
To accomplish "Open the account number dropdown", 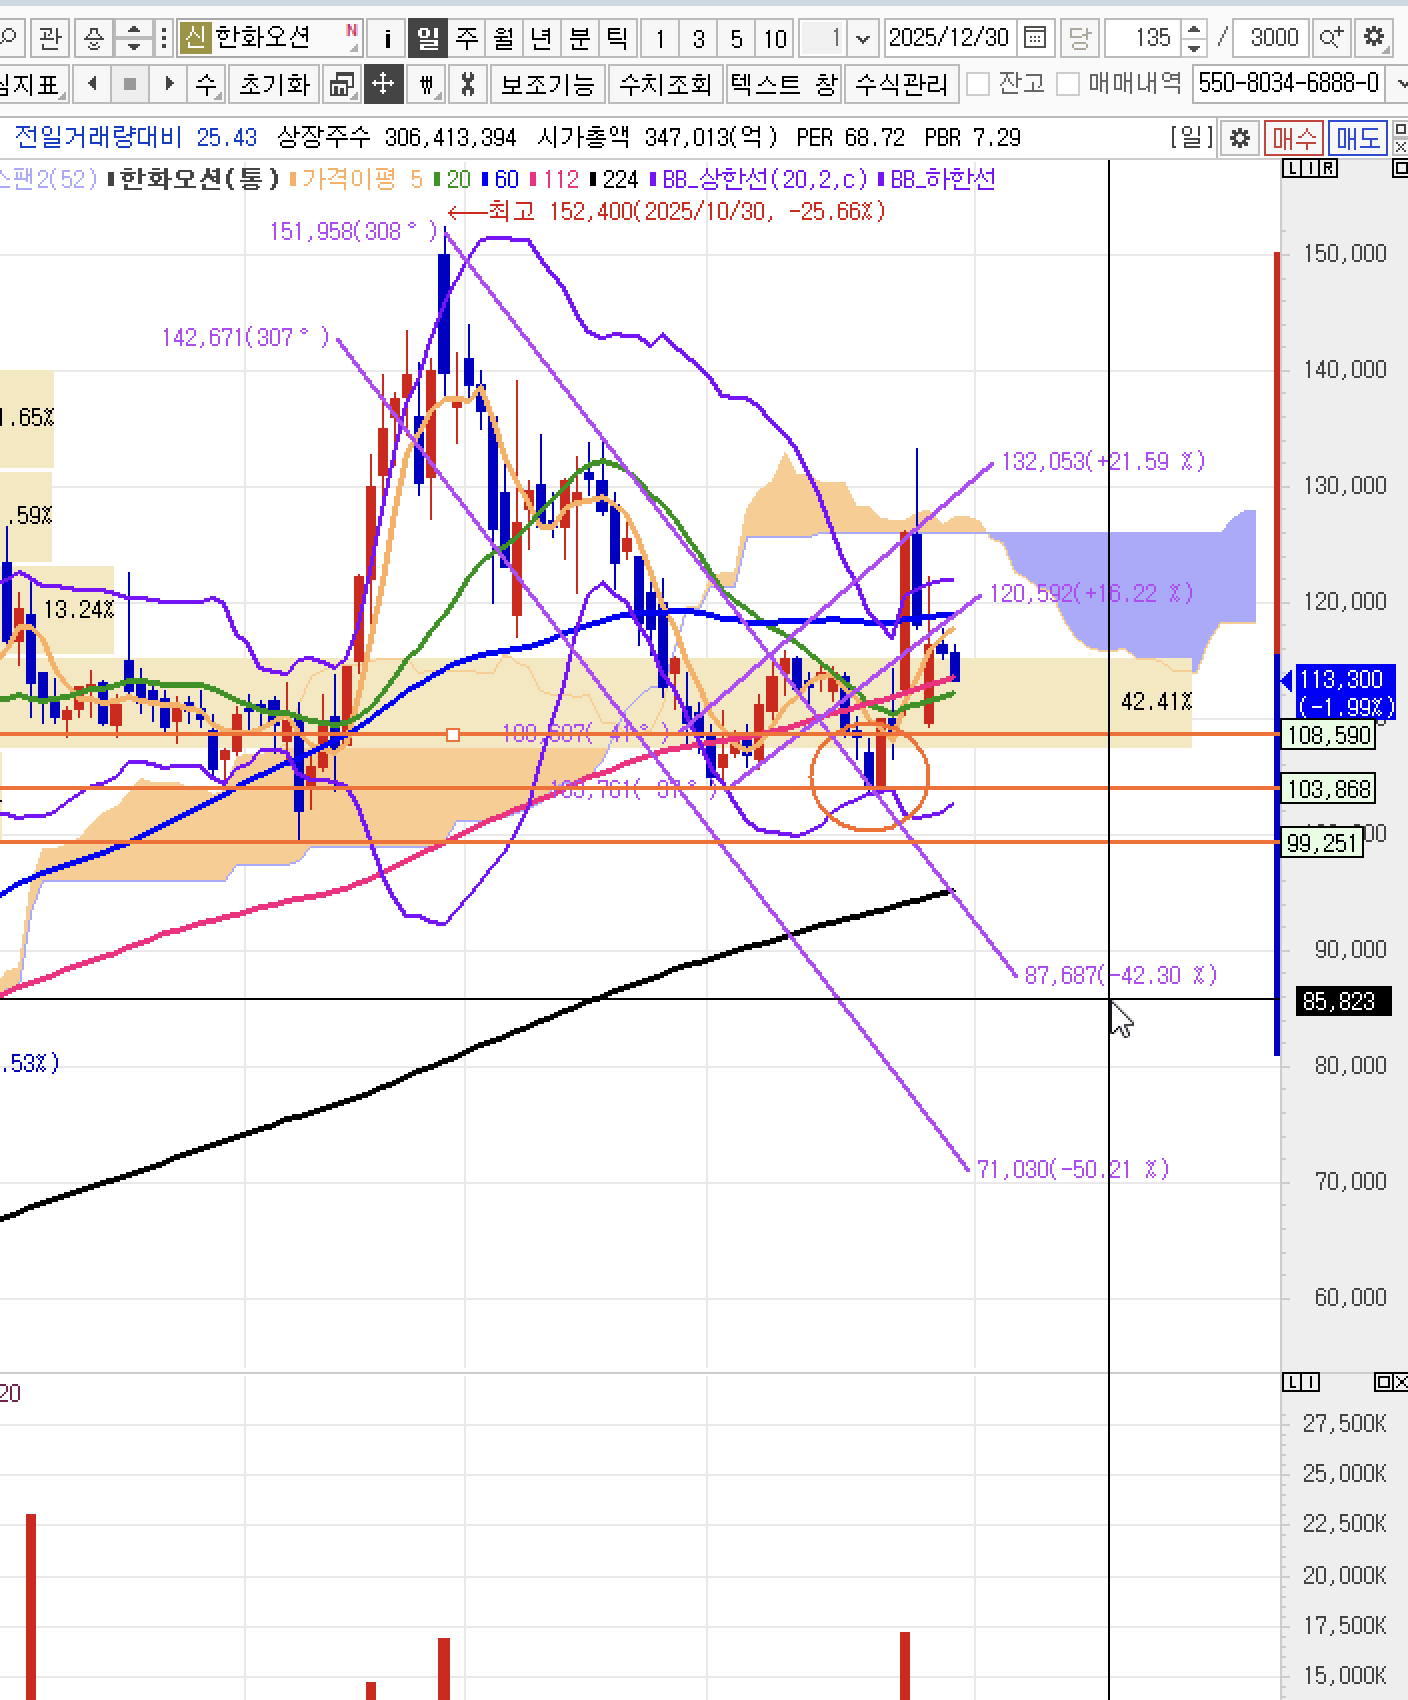I will click(x=1399, y=84).
